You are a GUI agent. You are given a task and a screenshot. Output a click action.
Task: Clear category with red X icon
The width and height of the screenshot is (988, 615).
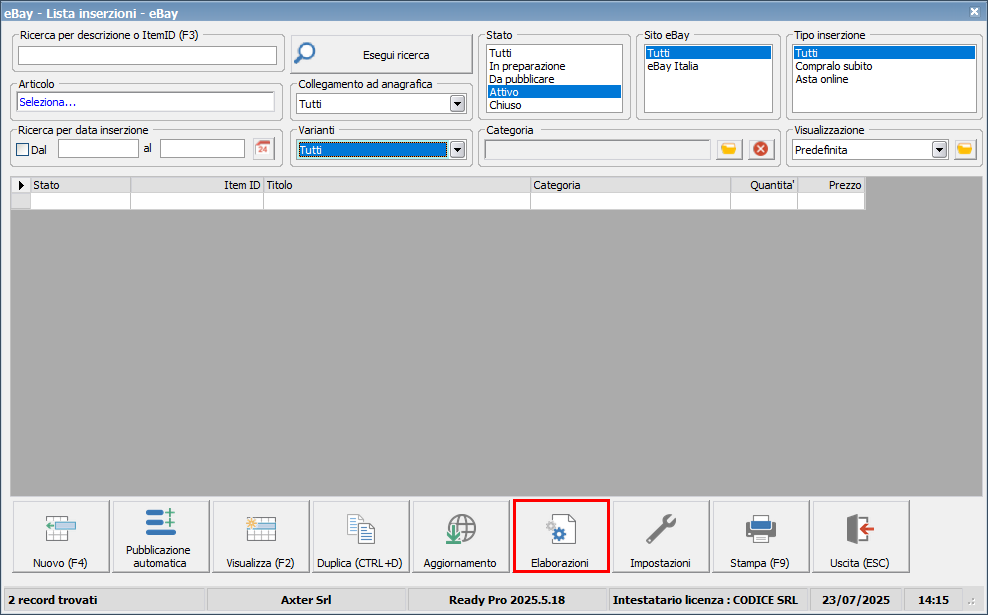click(761, 149)
